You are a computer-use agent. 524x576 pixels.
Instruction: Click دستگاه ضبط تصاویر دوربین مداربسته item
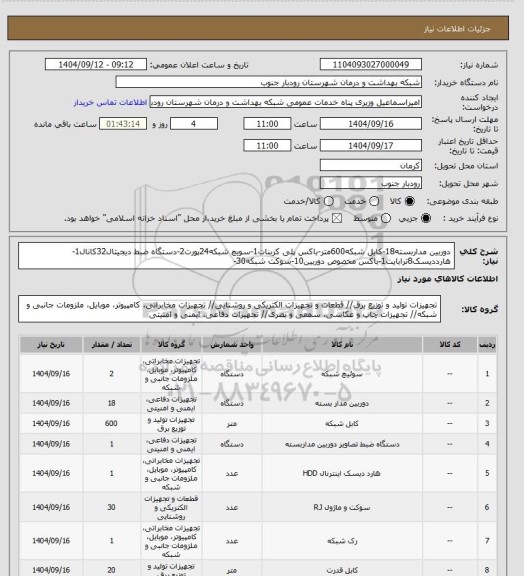pyautogui.click(x=342, y=444)
